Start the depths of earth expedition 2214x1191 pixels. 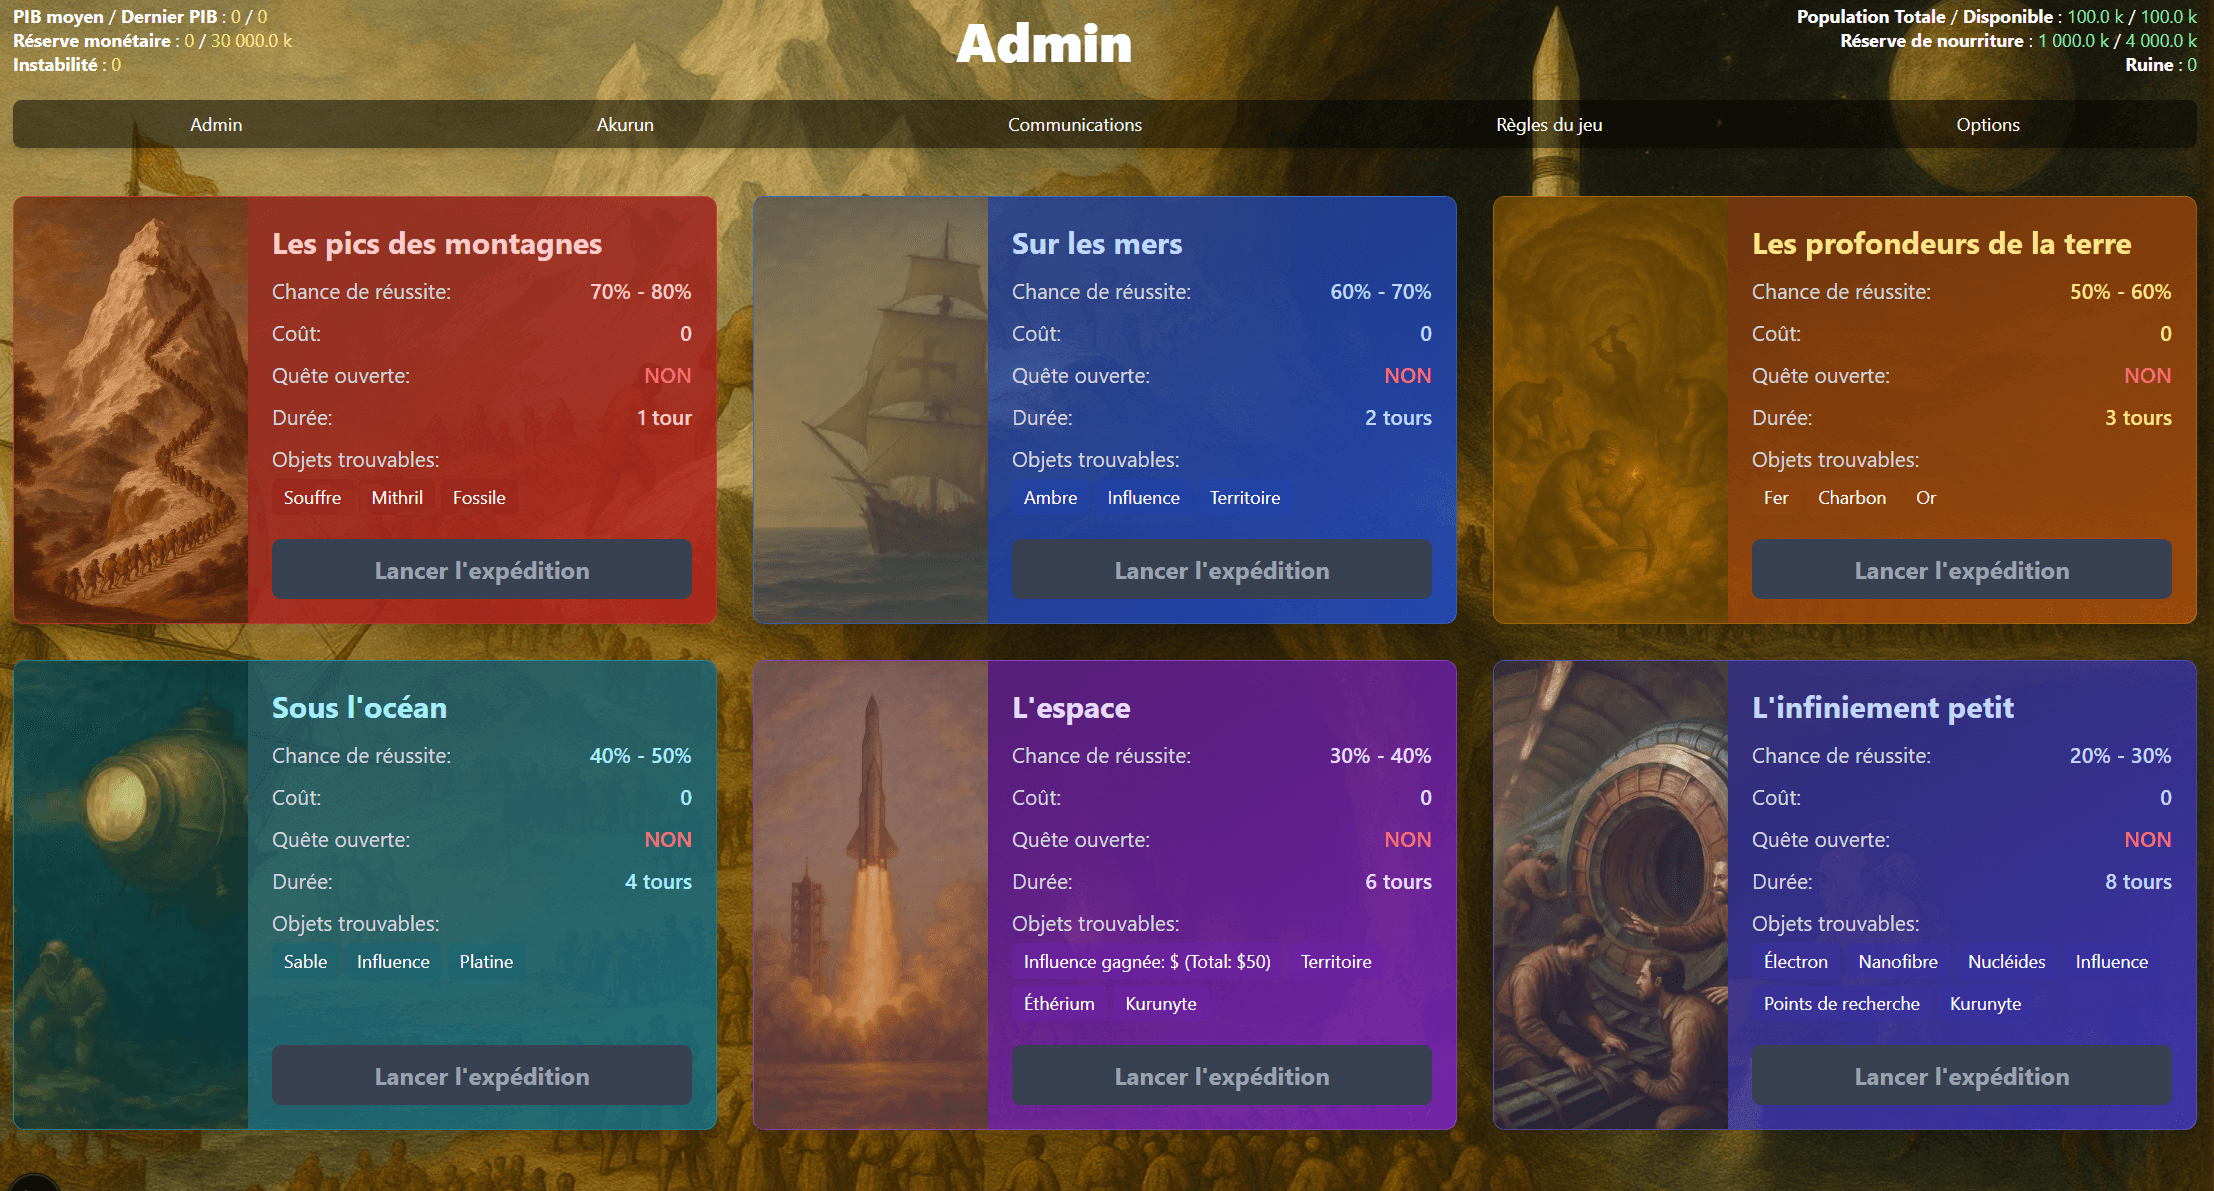point(1961,570)
